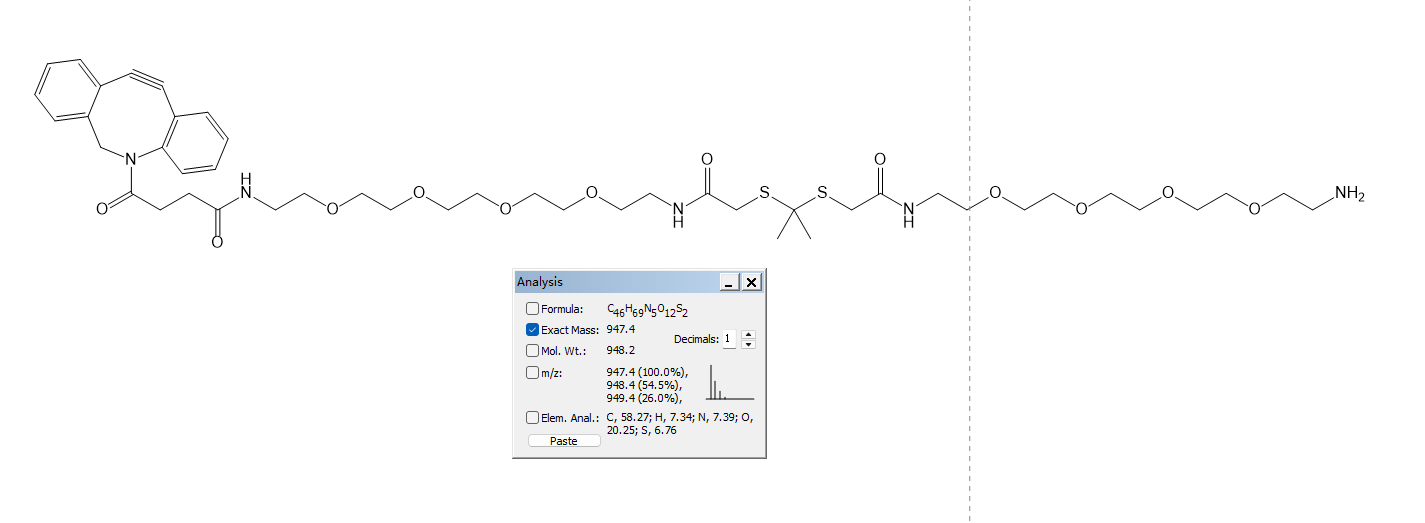Click the Paste button in Analysis
This screenshot has height=523, width=1425.
click(564, 441)
